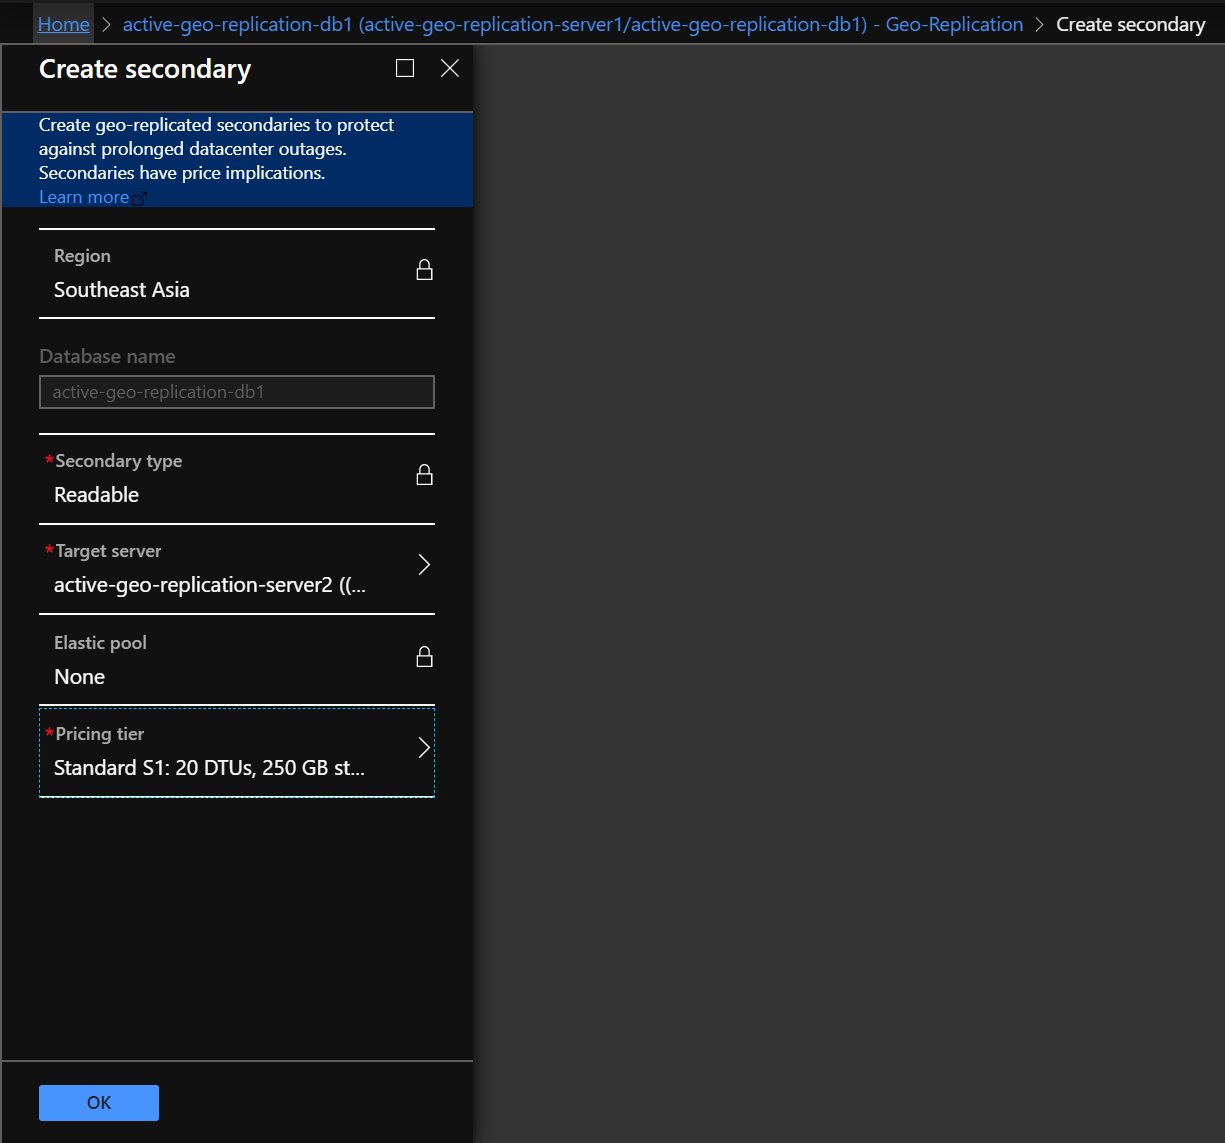The height and width of the screenshot is (1143, 1225).
Task: Click the price implications info banner
Action: (236, 155)
